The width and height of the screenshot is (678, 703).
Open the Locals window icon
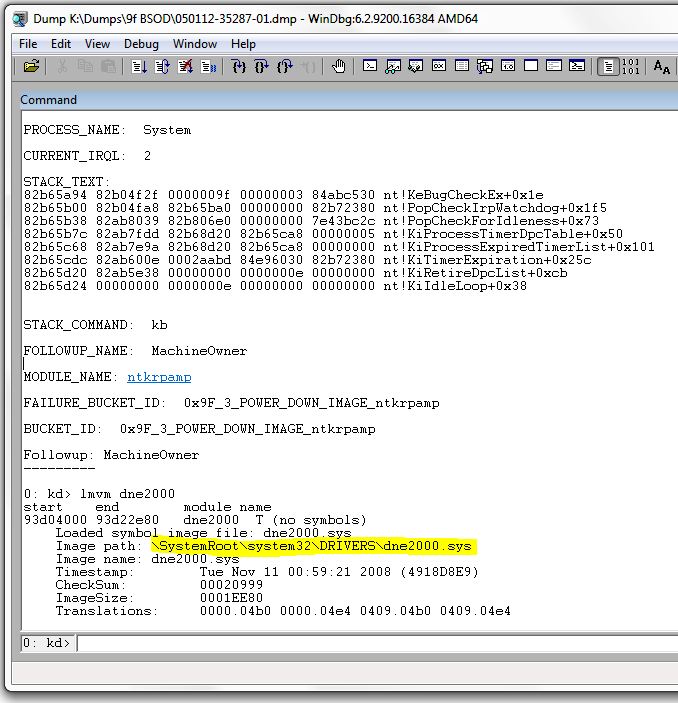416,66
